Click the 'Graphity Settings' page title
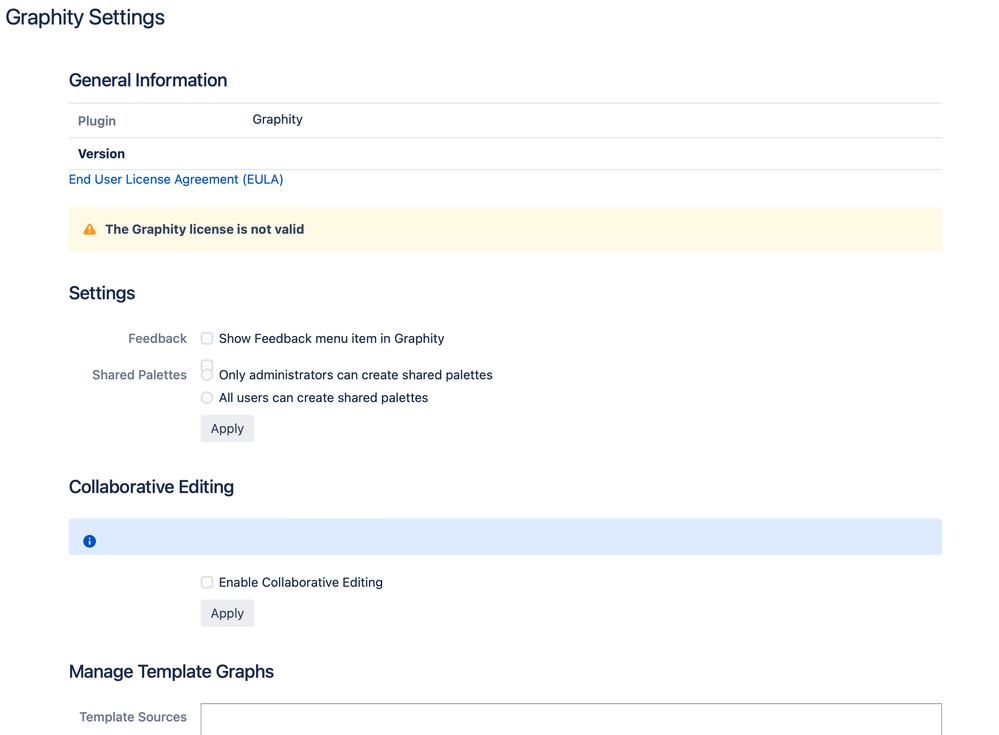The width and height of the screenshot is (999, 735). pyautogui.click(x=85, y=17)
